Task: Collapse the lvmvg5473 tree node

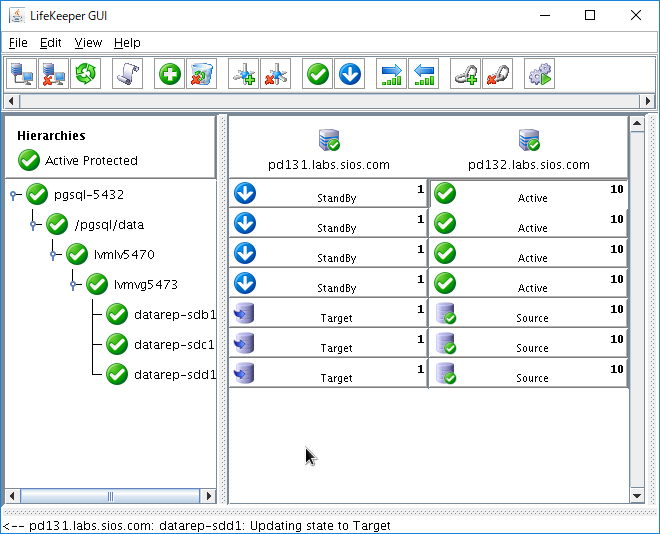Action: tap(73, 285)
